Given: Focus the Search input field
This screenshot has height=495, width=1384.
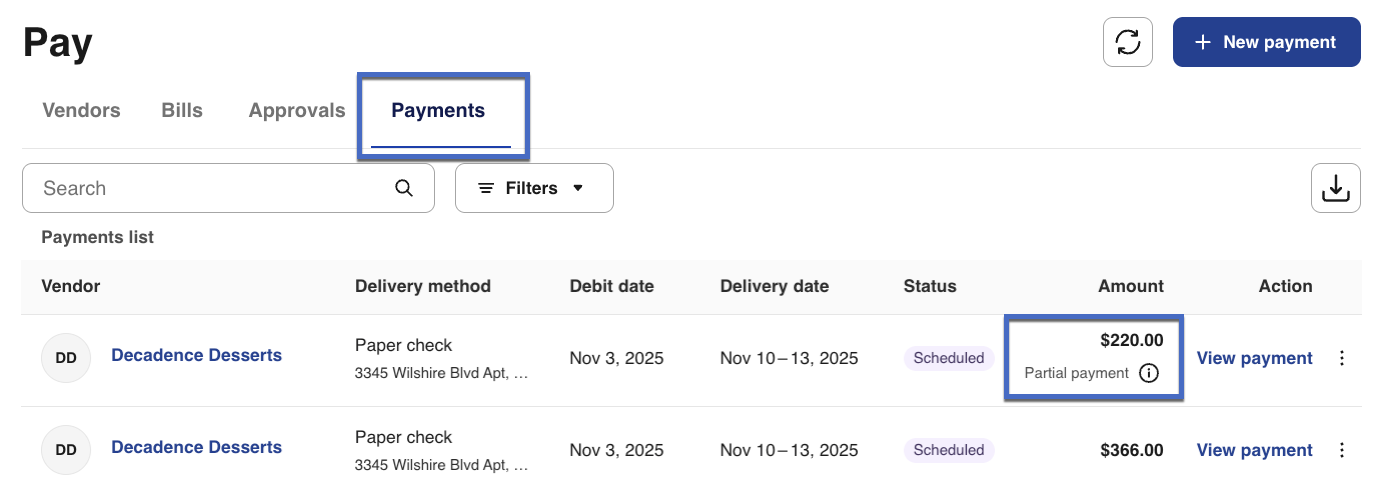Looking at the screenshot, I should coord(210,188).
